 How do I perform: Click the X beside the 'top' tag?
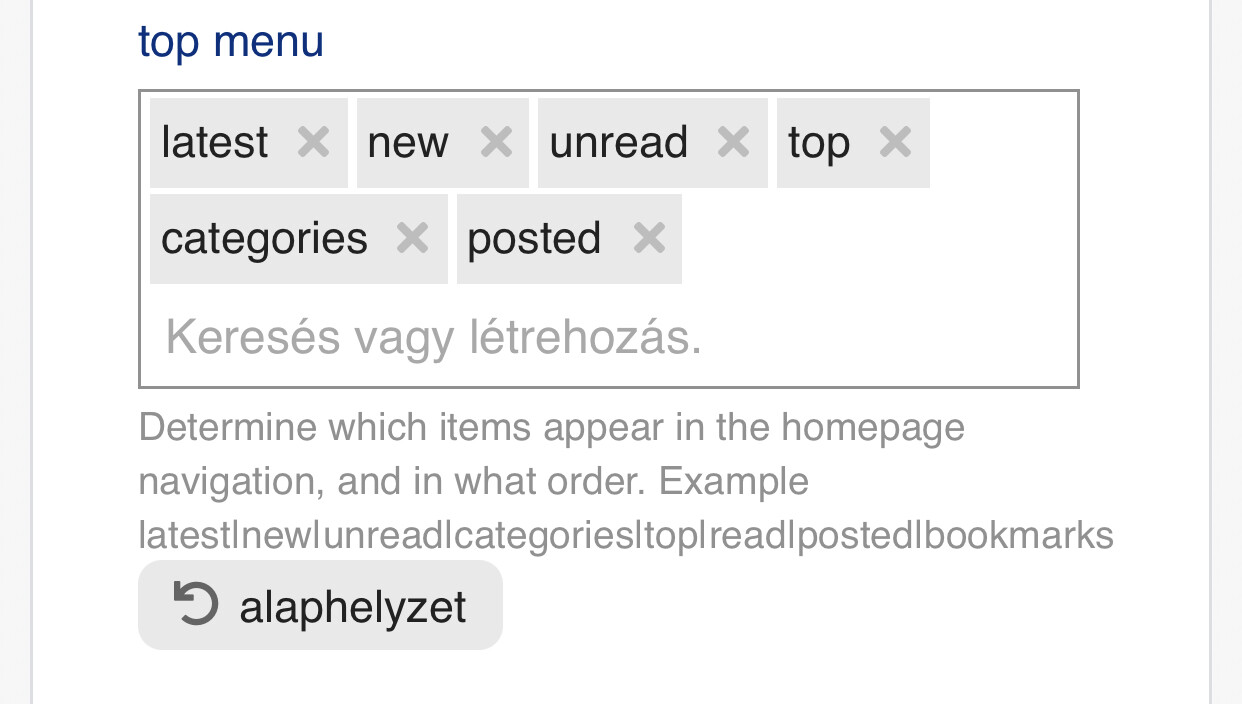click(895, 143)
